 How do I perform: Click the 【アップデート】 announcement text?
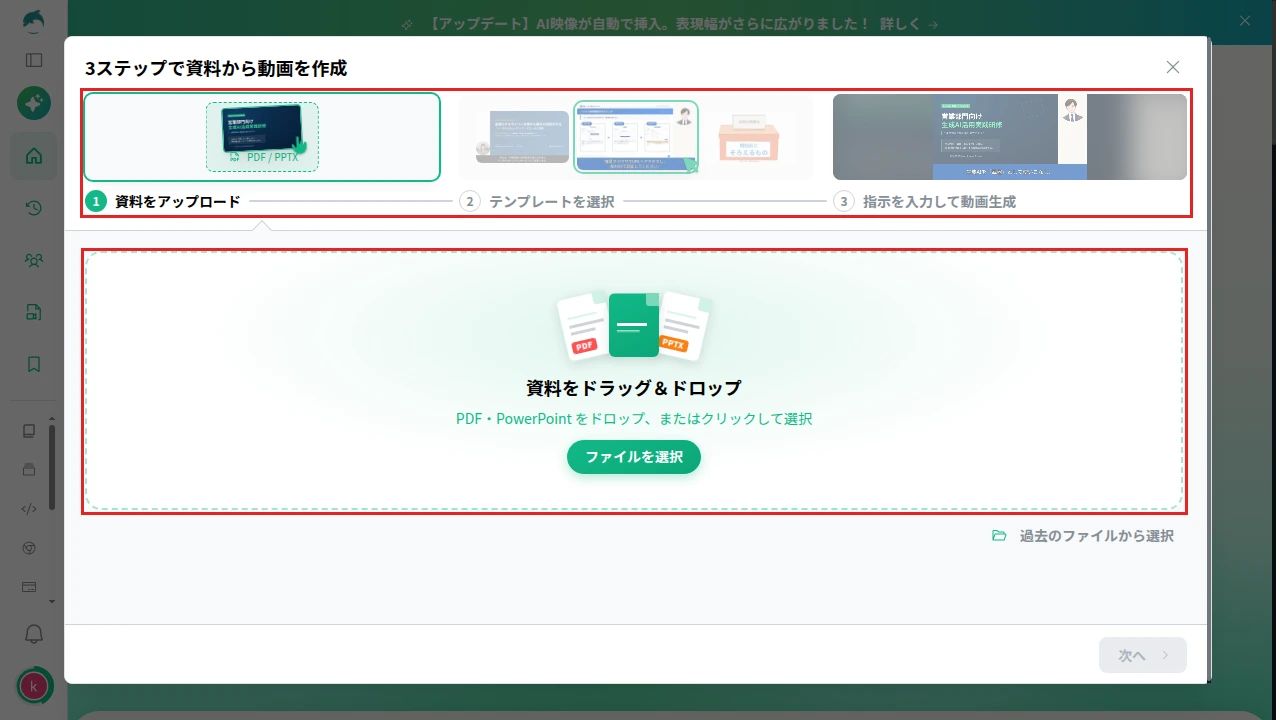[x=648, y=23]
